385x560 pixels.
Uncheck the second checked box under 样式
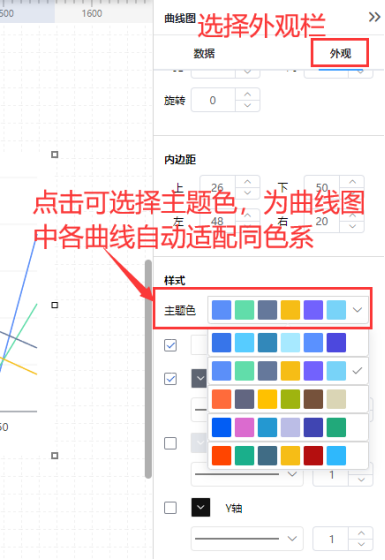(170, 379)
